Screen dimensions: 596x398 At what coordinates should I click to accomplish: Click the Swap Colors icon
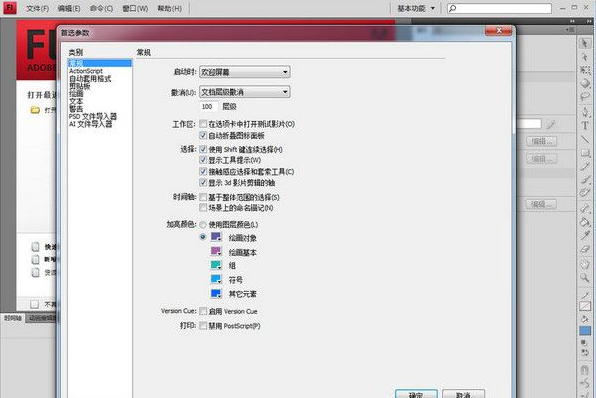coord(585,352)
